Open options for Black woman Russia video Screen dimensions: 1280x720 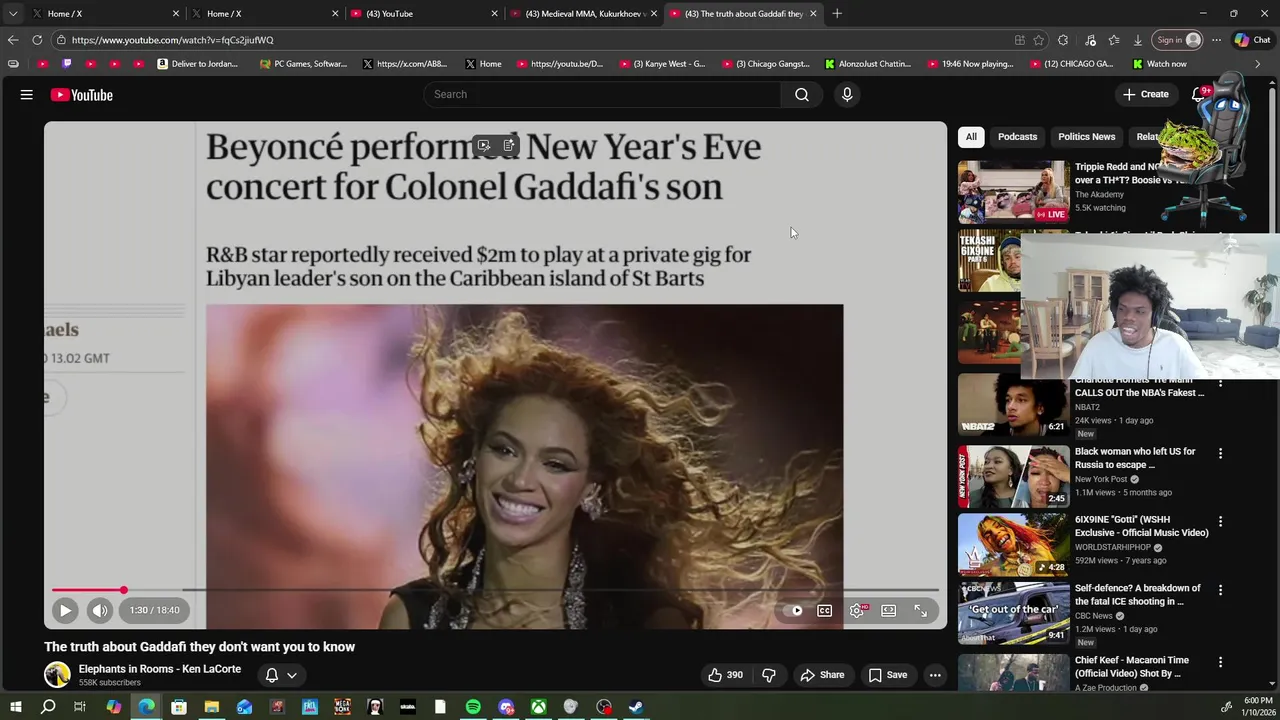pyautogui.click(x=1220, y=454)
